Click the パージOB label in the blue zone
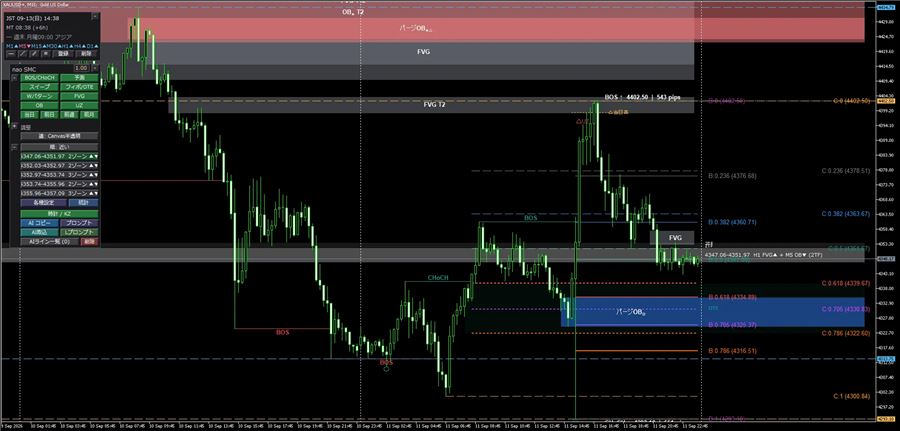Image resolution: width=900 pixels, height=431 pixels. point(631,312)
